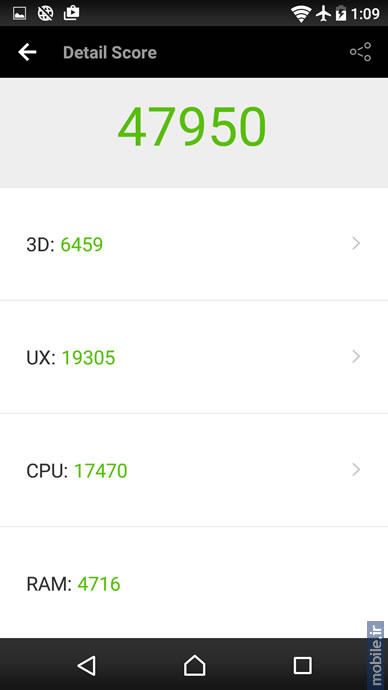
Task: Tap the picture notification icon in status bar
Action: point(19,14)
